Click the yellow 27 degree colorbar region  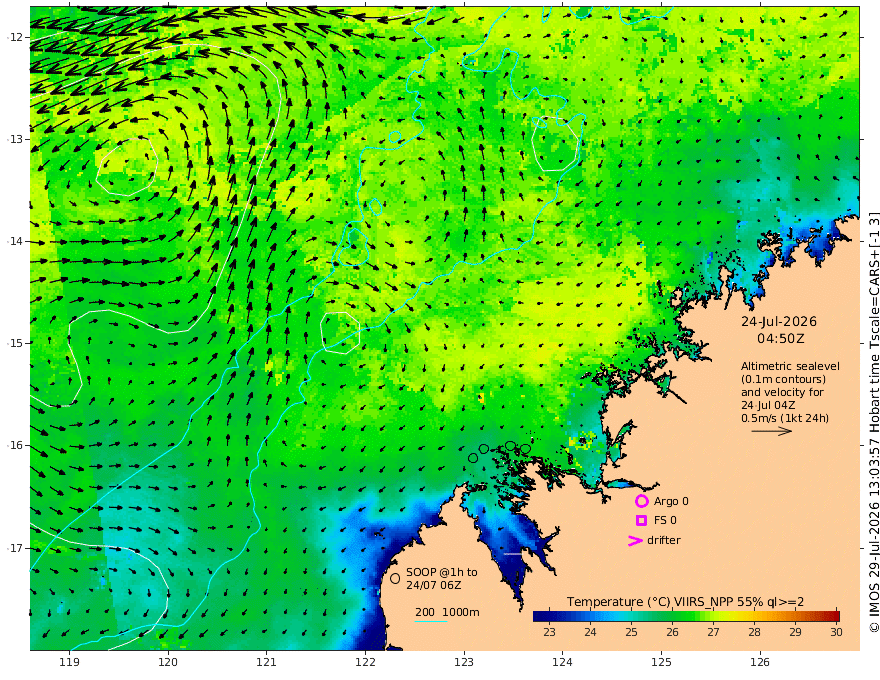713,616
